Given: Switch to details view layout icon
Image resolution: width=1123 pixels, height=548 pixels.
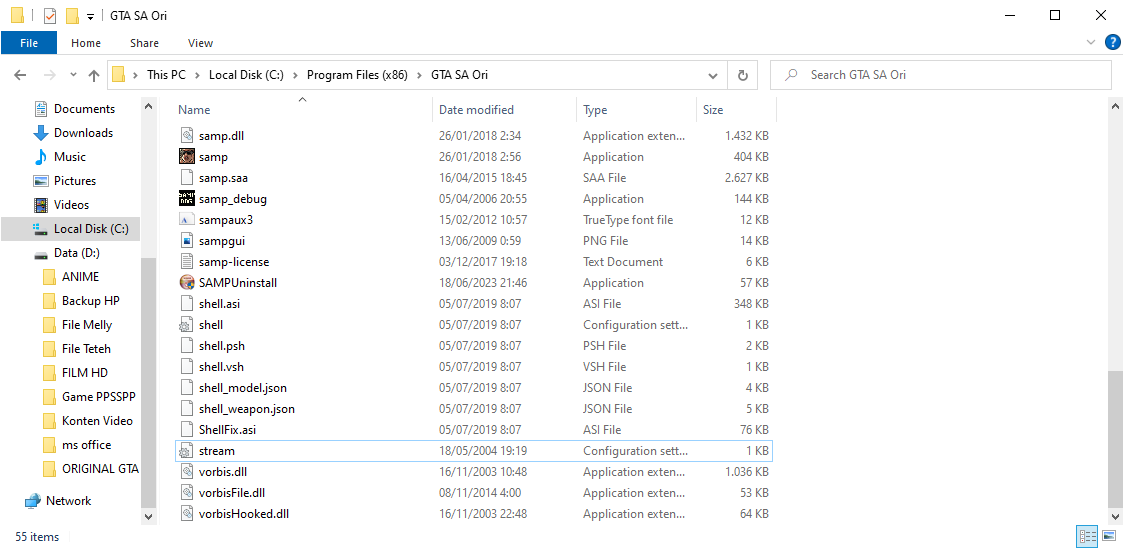Looking at the screenshot, I should click(x=1088, y=536).
